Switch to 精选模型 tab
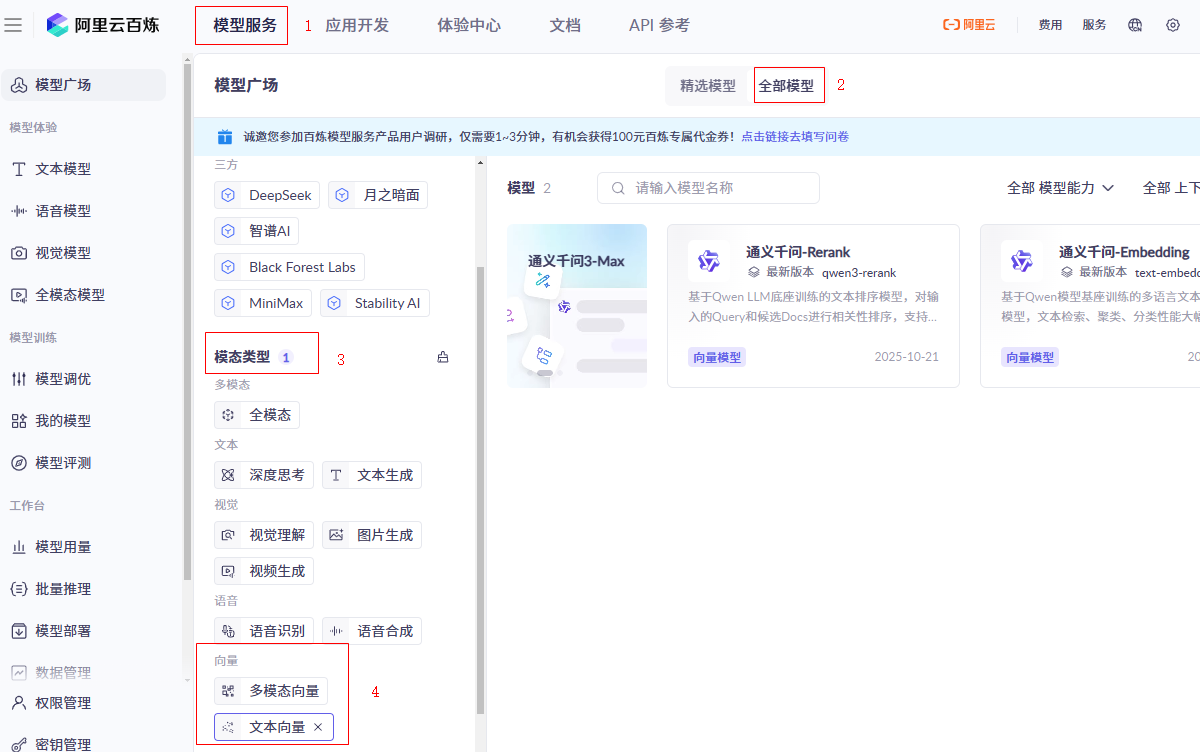This screenshot has height=752, width=1200. click(x=708, y=86)
